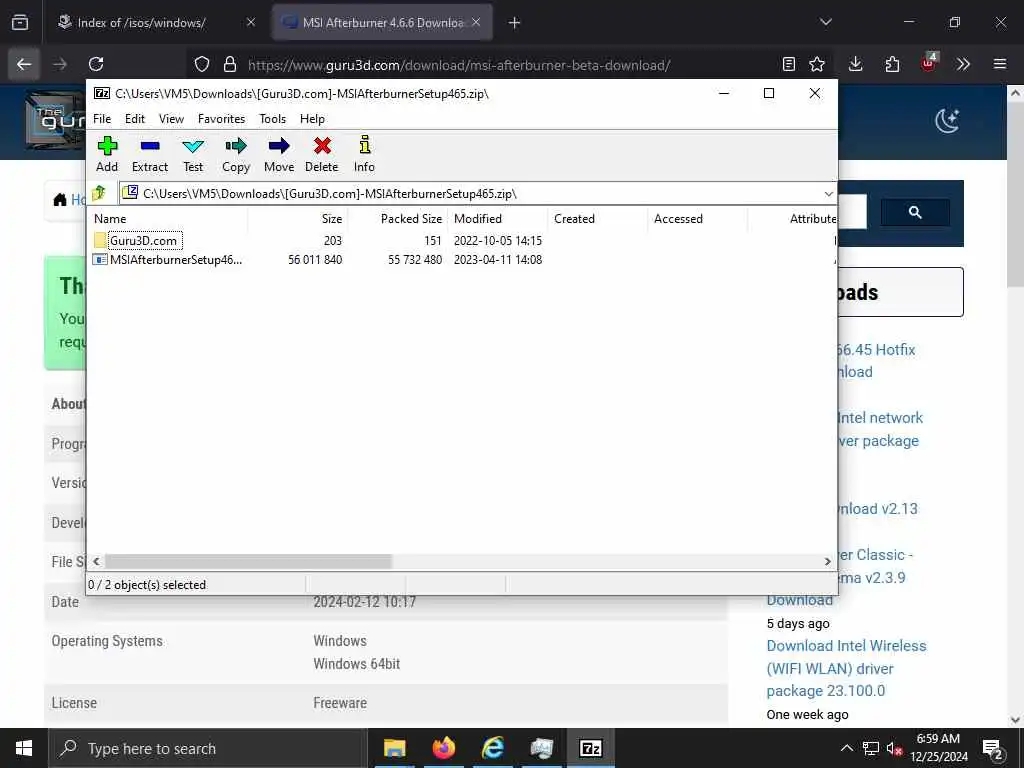This screenshot has width=1024, height=768.
Task: Expand the list all tabs dropdown arrow
Action: coord(826,22)
